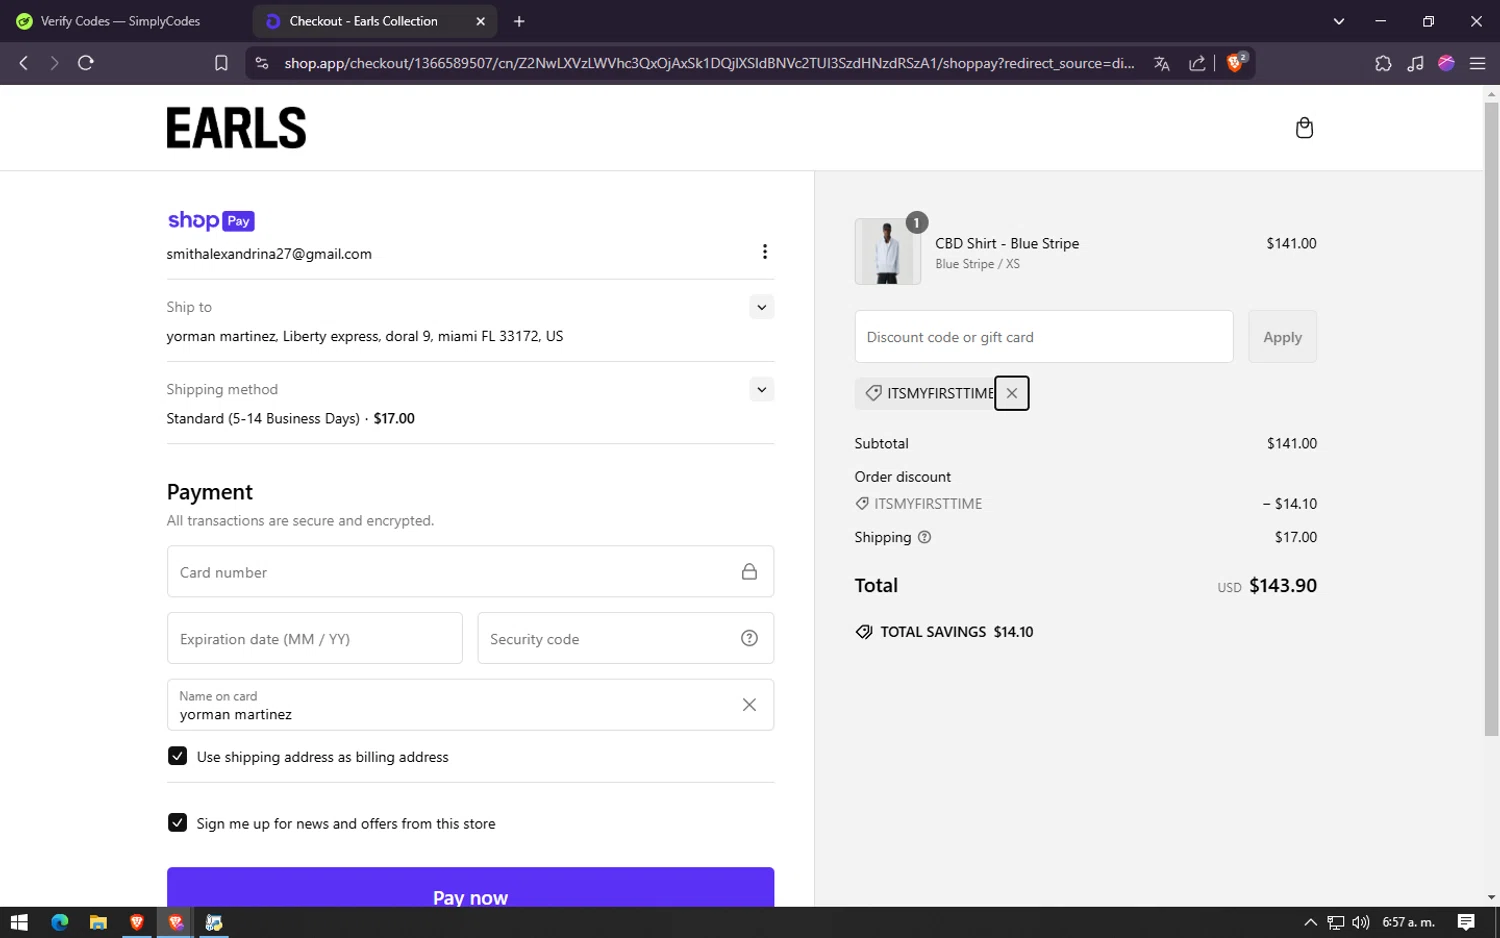Click the Name on card field
This screenshot has width=1500, height=938.
[470, 705]
